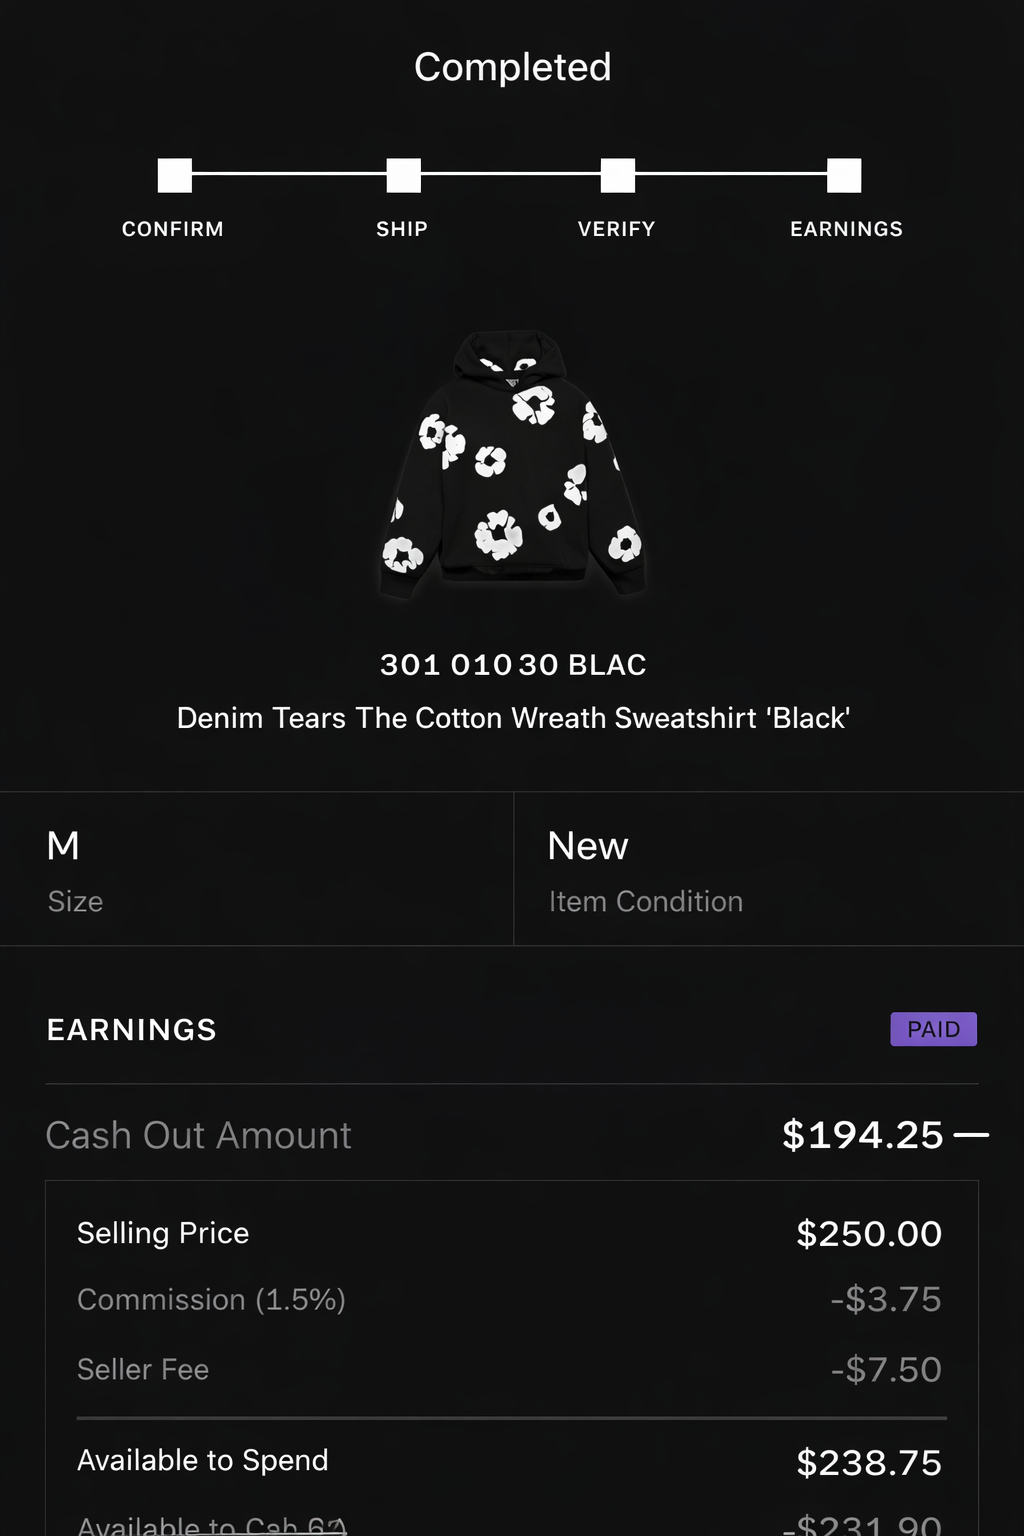
Task: Tap the Seller Fee label
Action: click(x=143, y=1369)
